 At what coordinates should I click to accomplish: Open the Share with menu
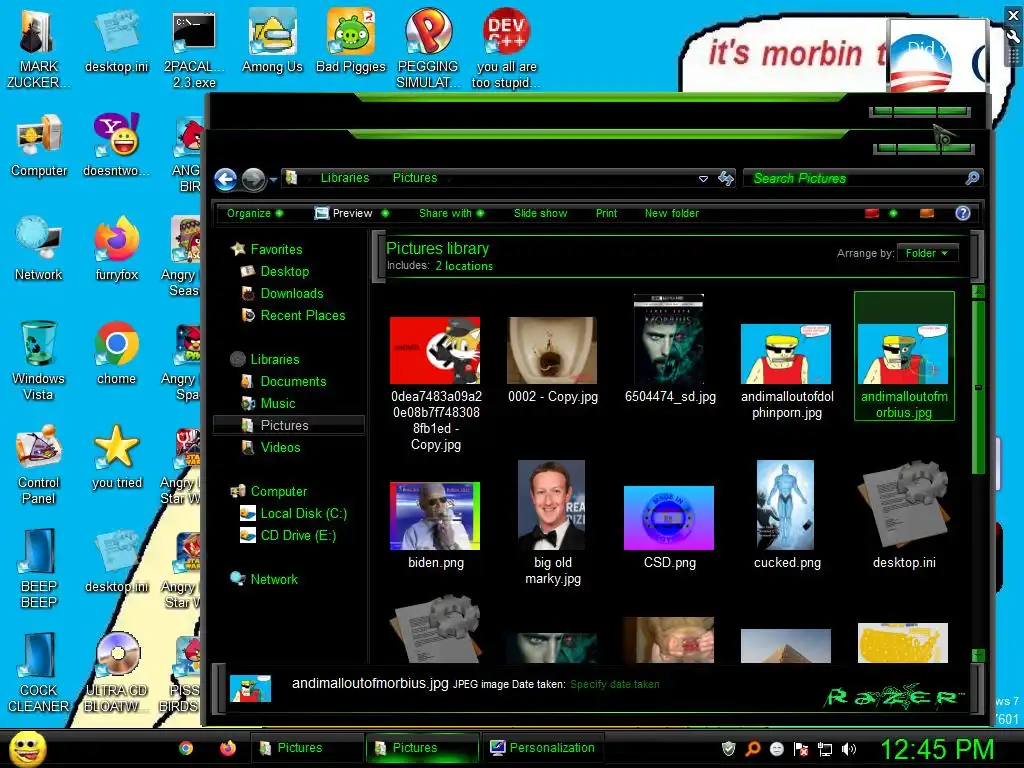pos(451,213)
